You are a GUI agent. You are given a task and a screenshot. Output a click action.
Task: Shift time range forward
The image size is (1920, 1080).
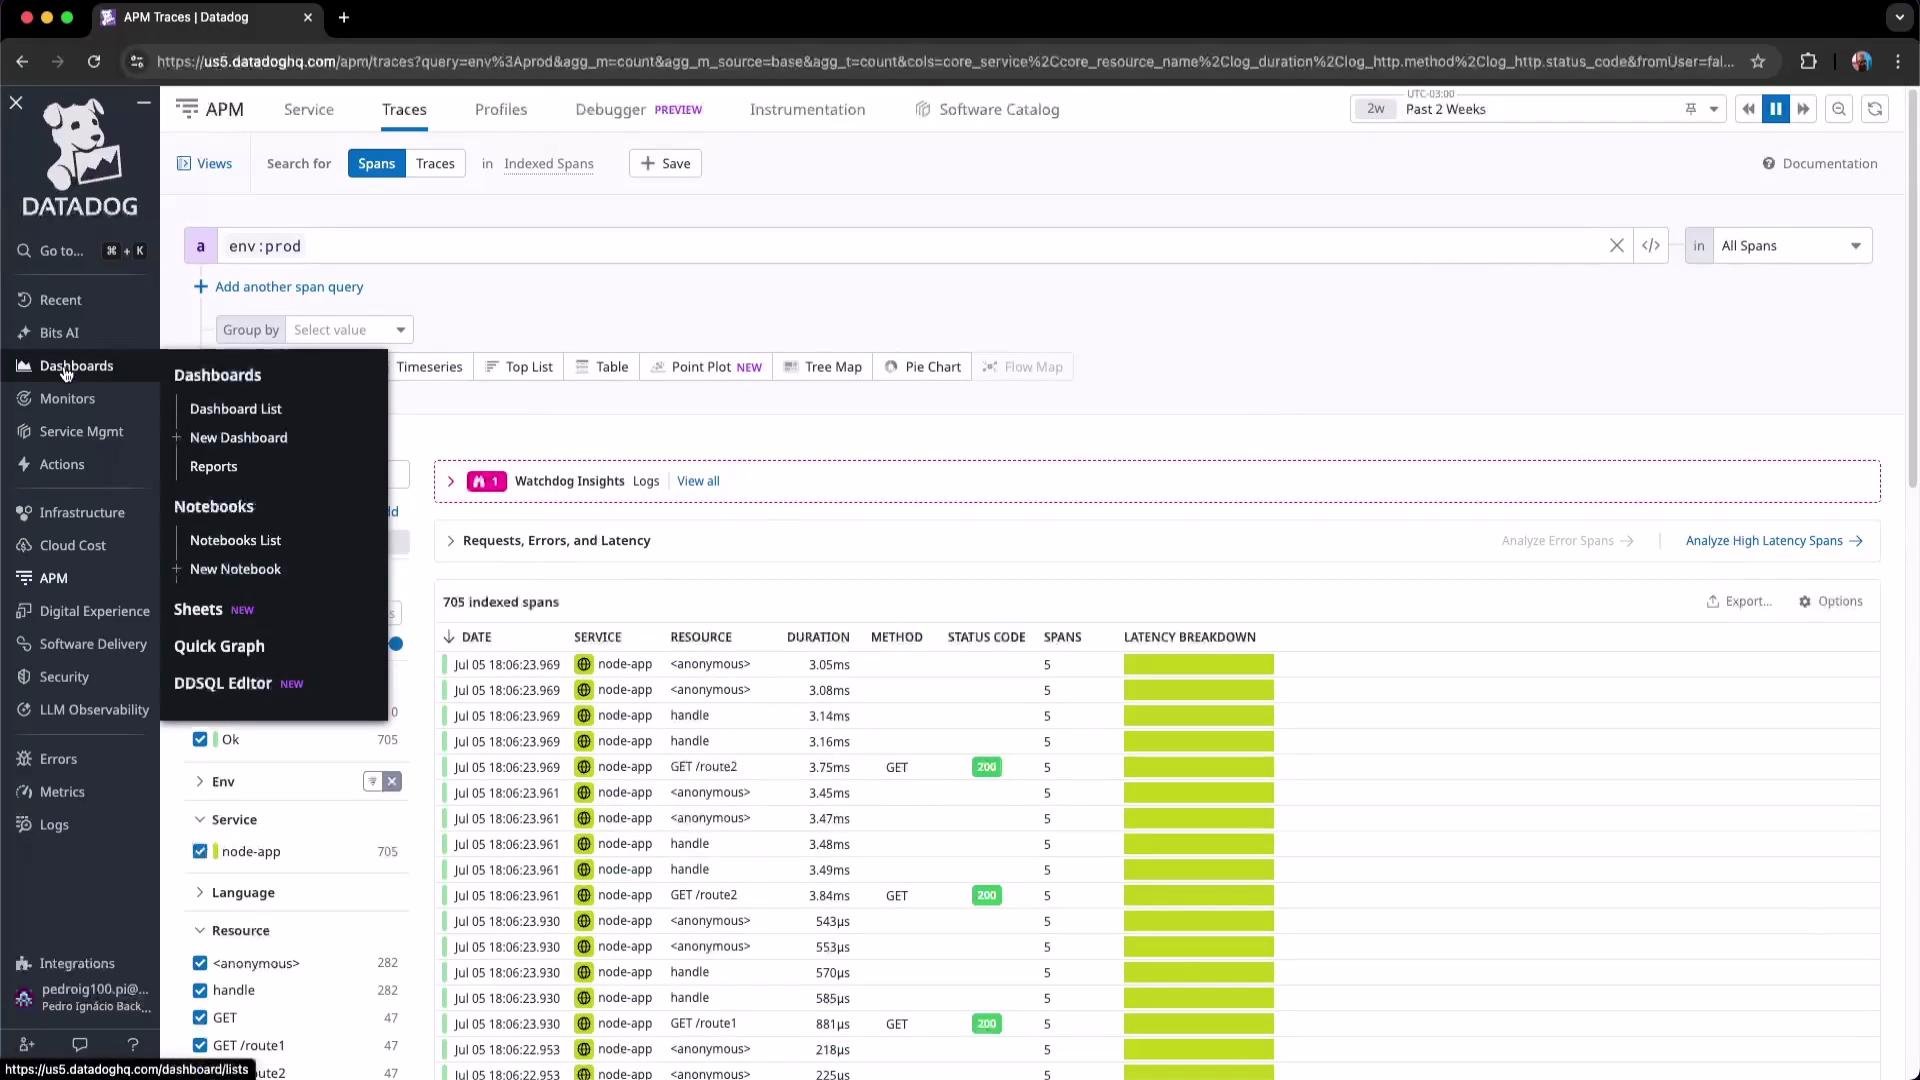1804,109
